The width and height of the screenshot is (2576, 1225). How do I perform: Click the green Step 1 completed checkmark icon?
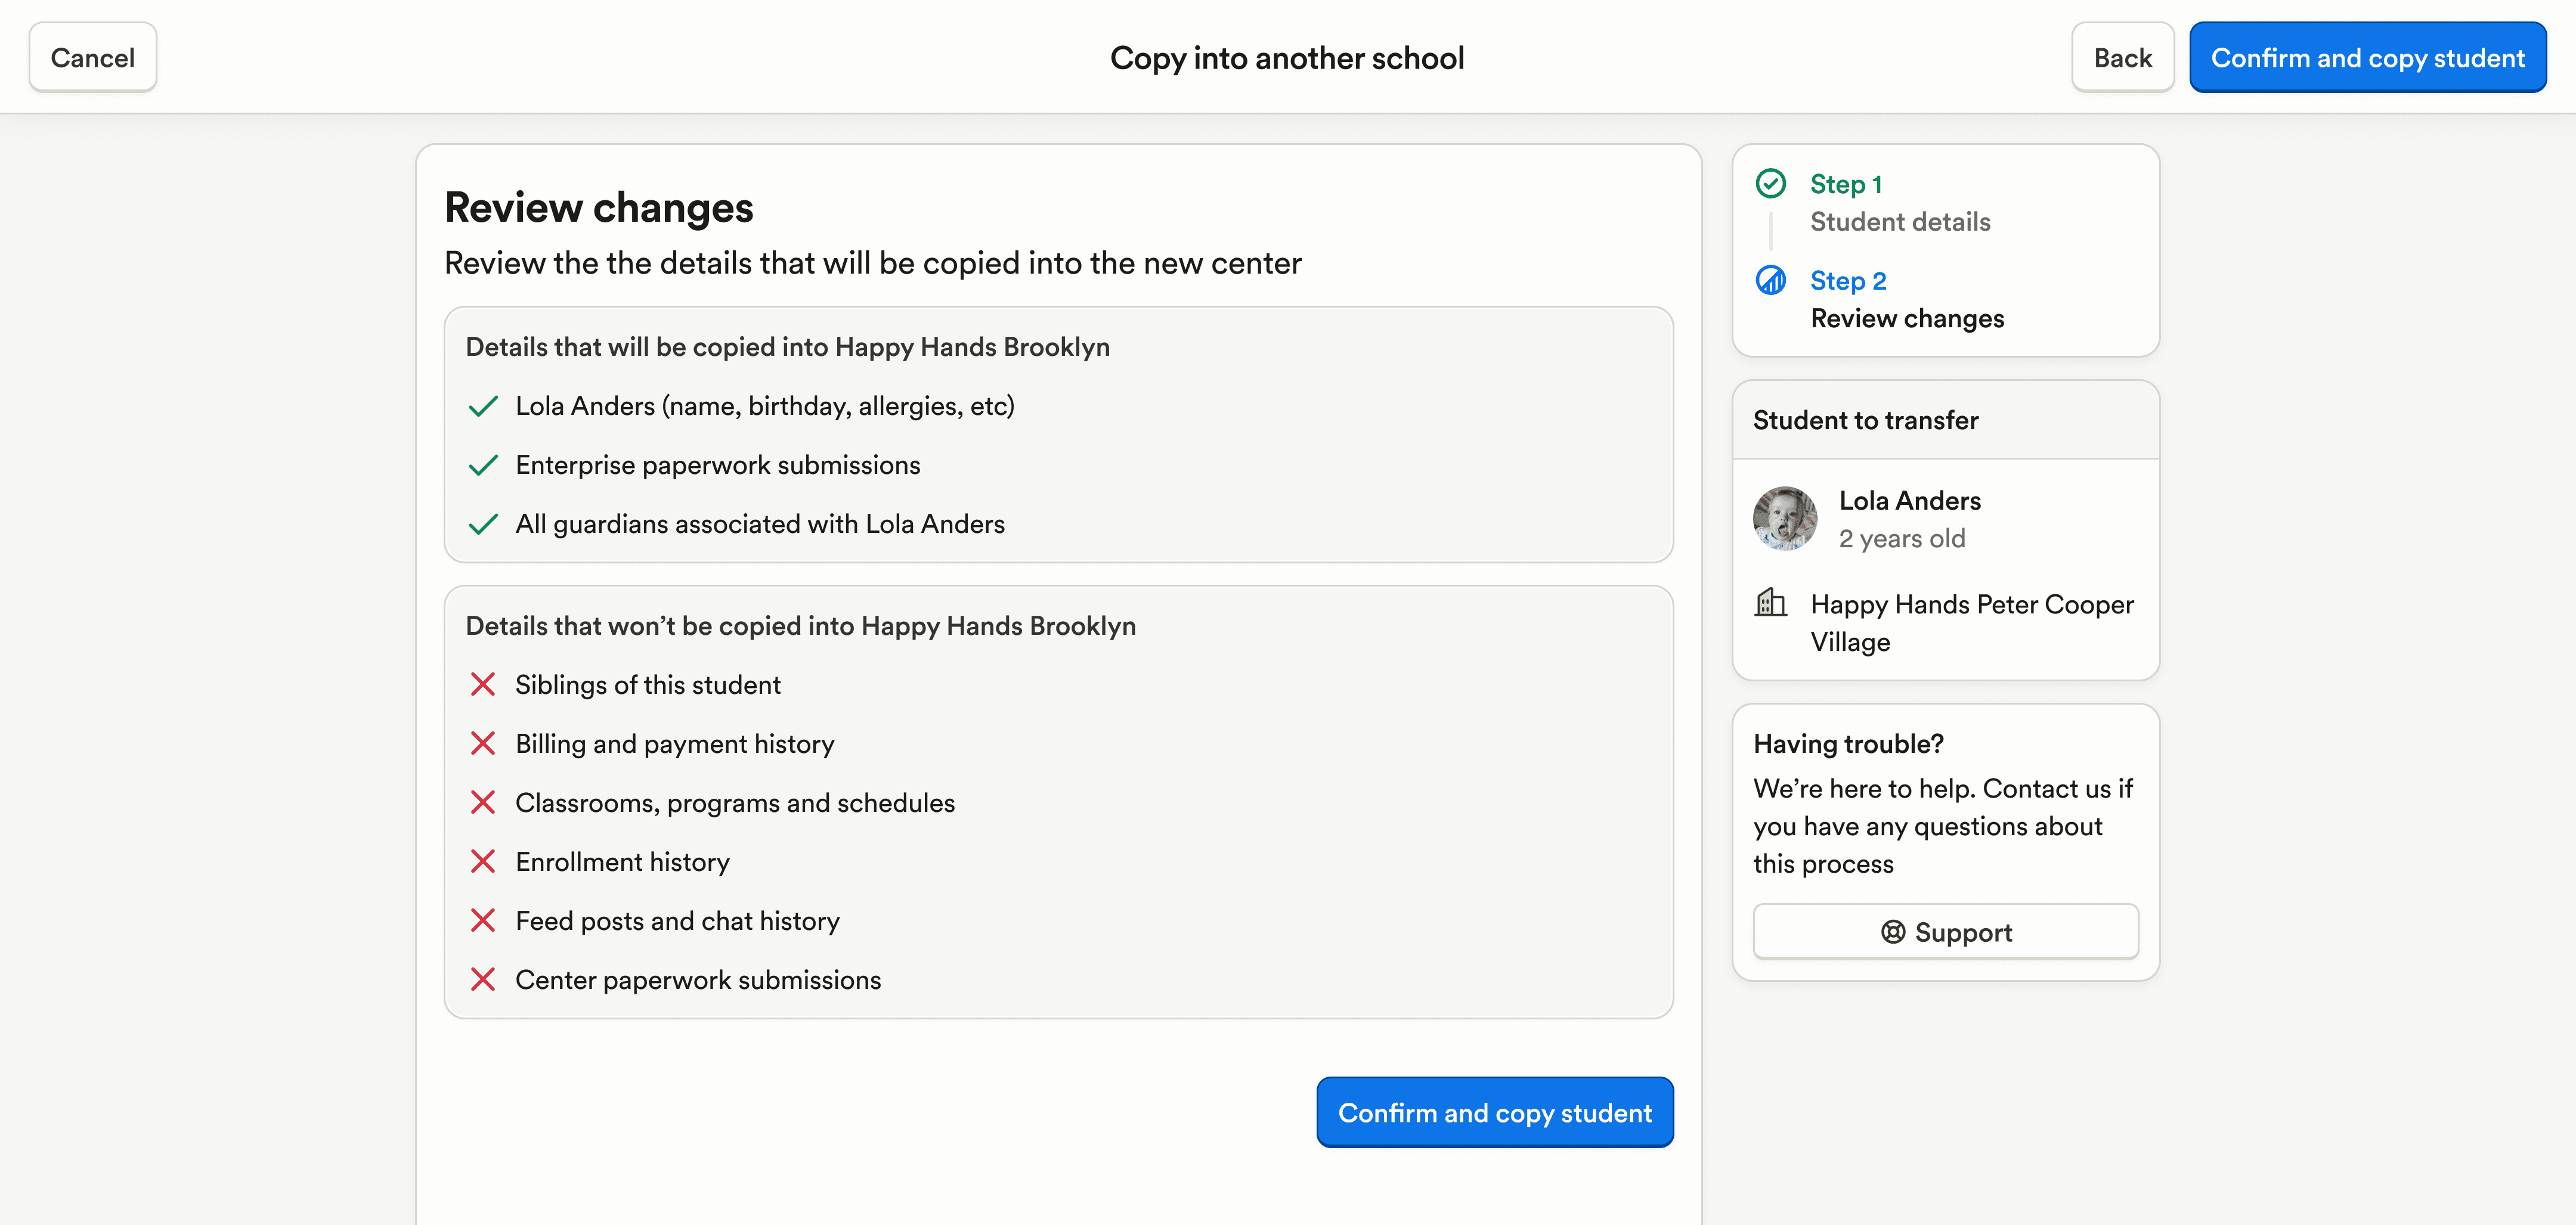(1770, 183)
